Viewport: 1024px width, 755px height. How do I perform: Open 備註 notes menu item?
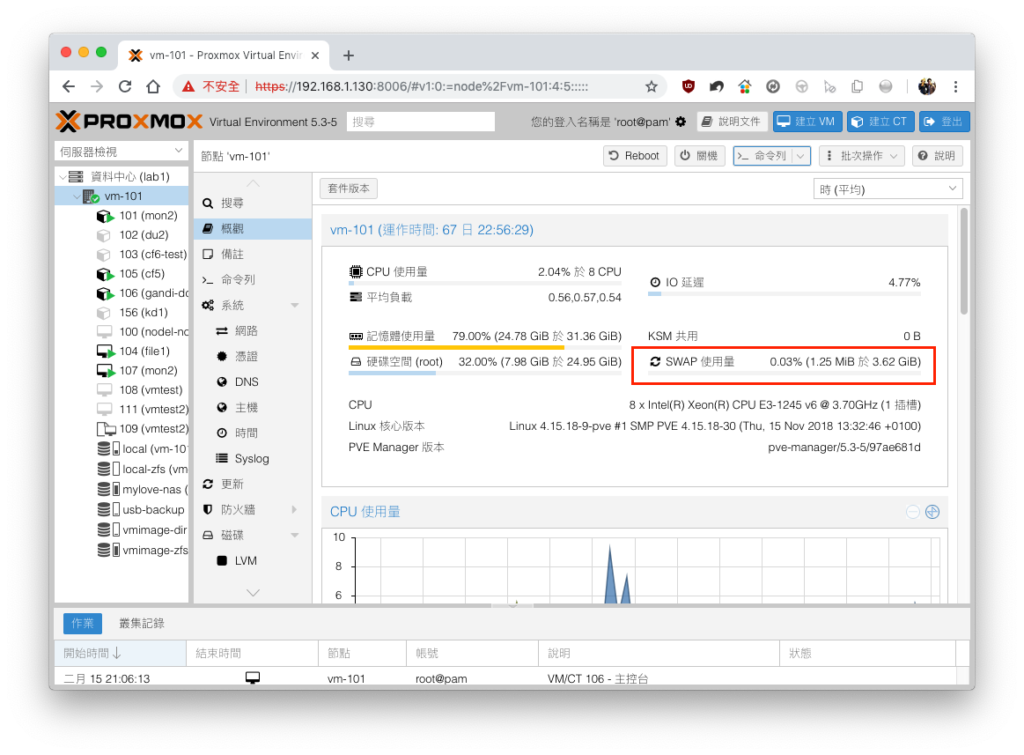tap(253, 254)
